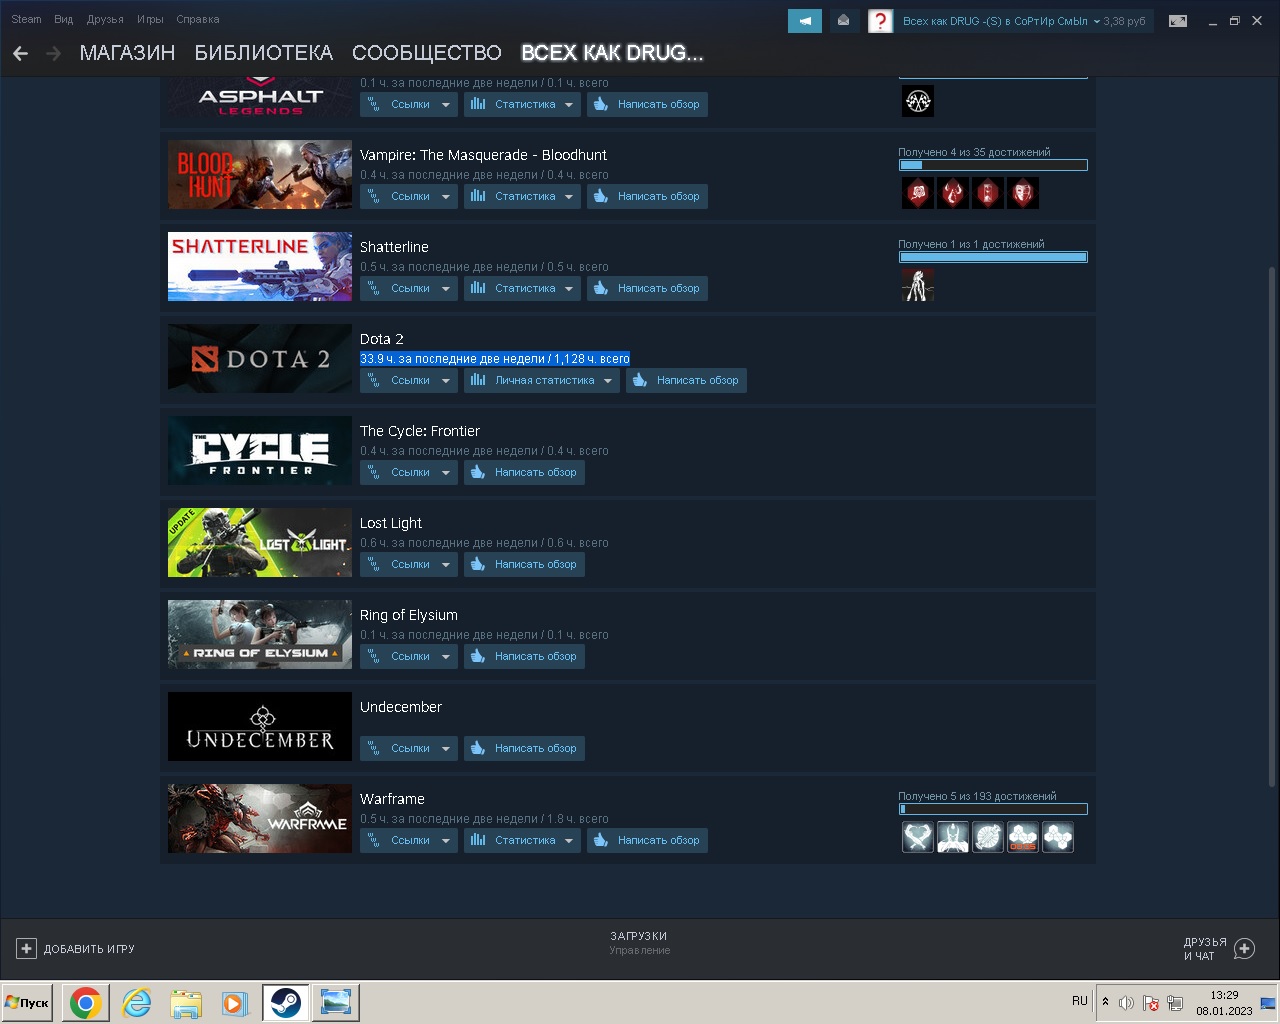1280x1024 pixels.
Task: Expand Links dropdown for Lost Light
Action: point(409,564)
